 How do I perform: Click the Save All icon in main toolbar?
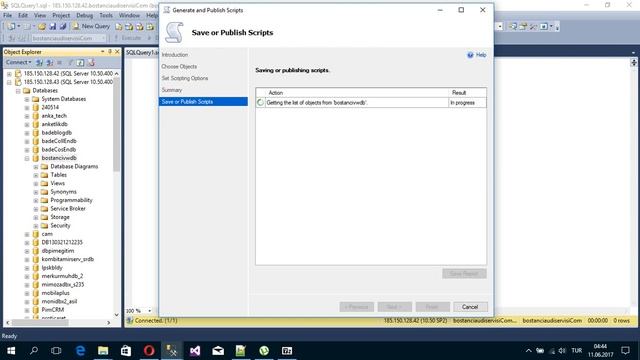pos(63,27)
